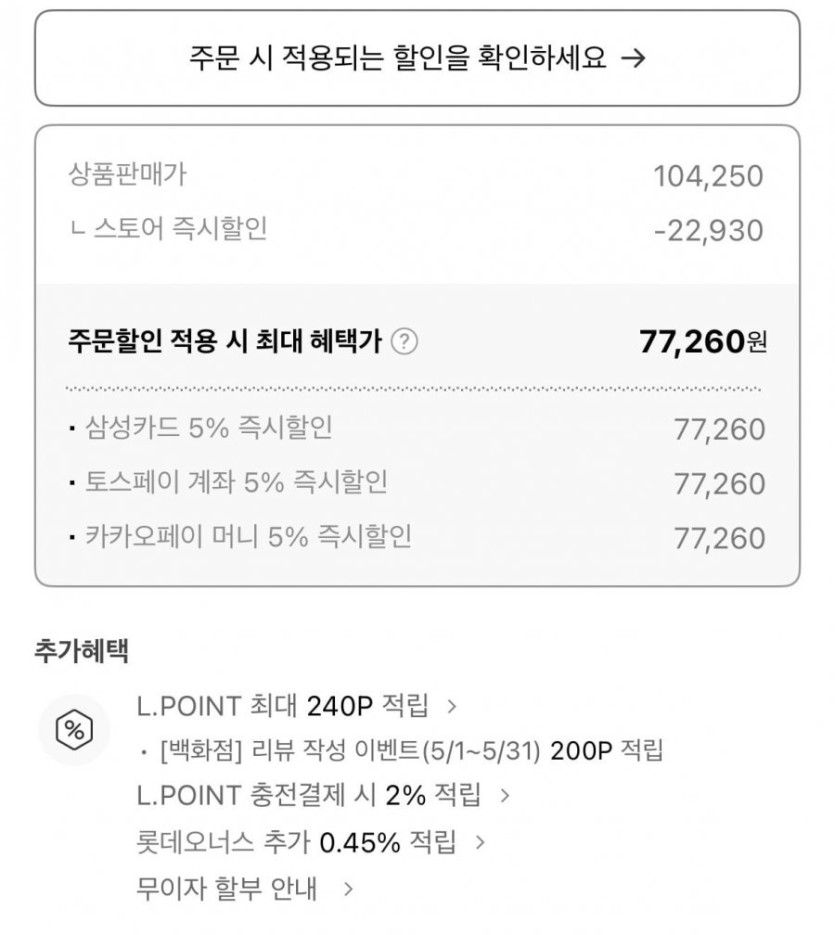
Task: Click chevron beside 충전결제 시 2% 적립
Action: pos(505,796)
